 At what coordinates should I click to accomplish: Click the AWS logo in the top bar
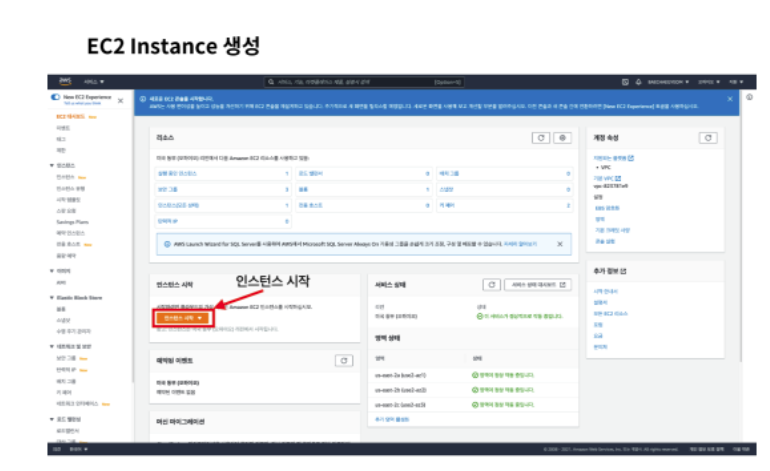click(65, 82)
